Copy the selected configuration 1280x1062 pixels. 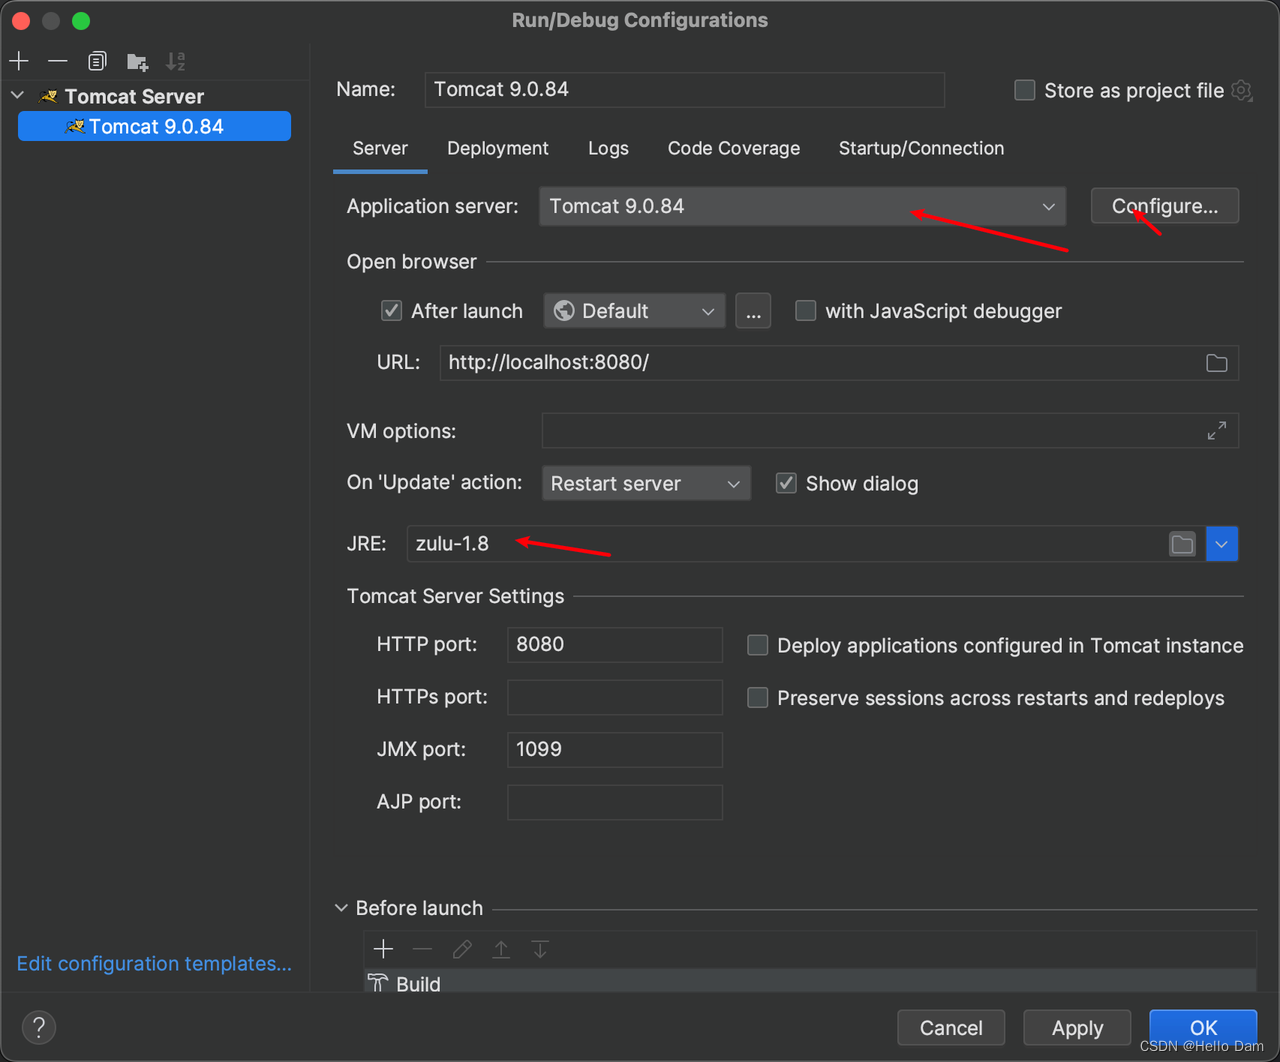(x=97, y=61)
